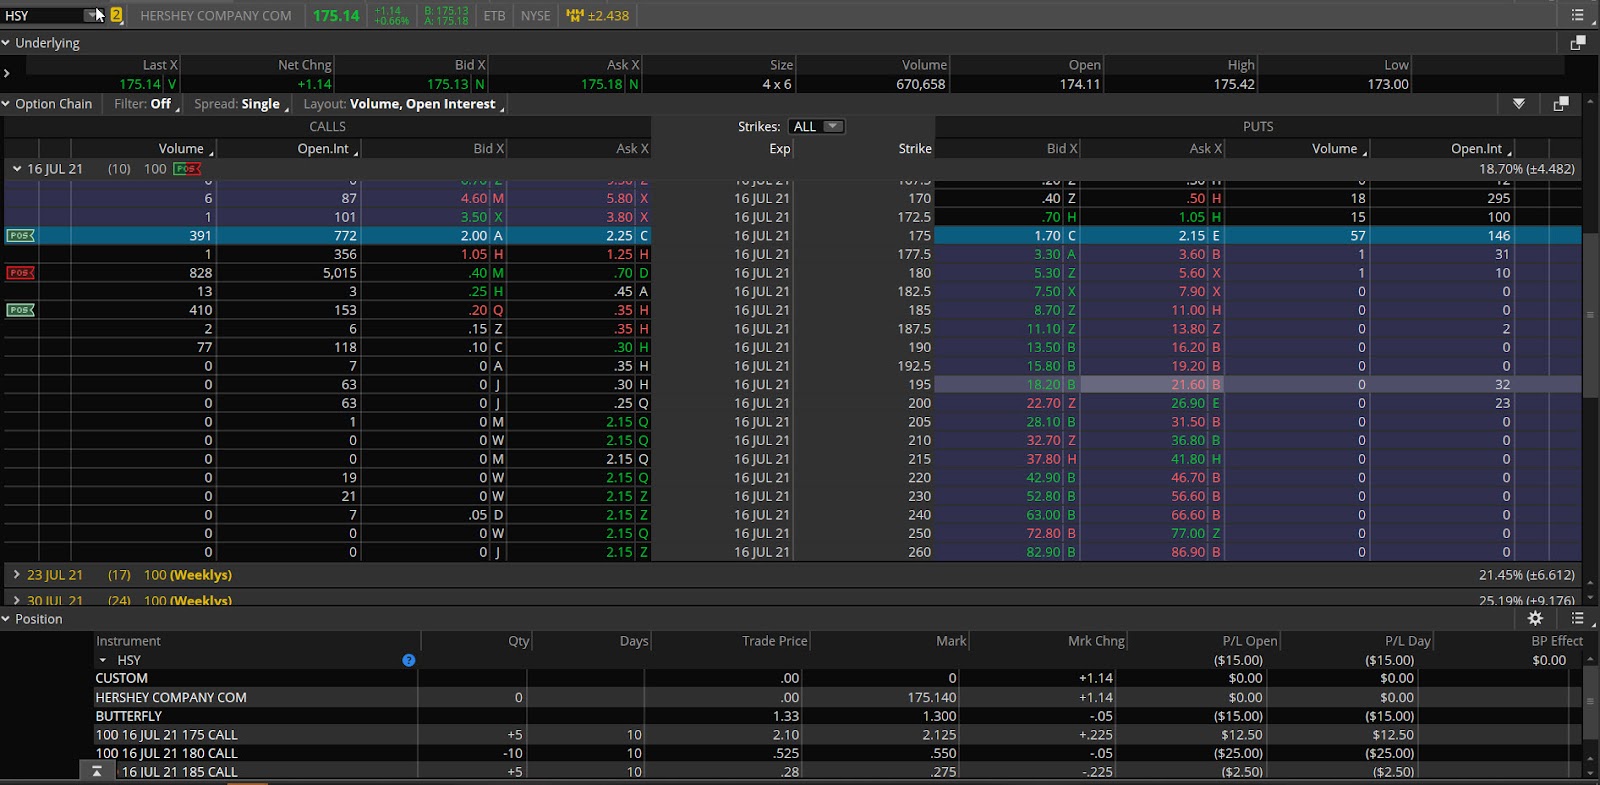Click the 182.5 strike cell
The height and width of the screenshot is (785, 1600).
914,291
